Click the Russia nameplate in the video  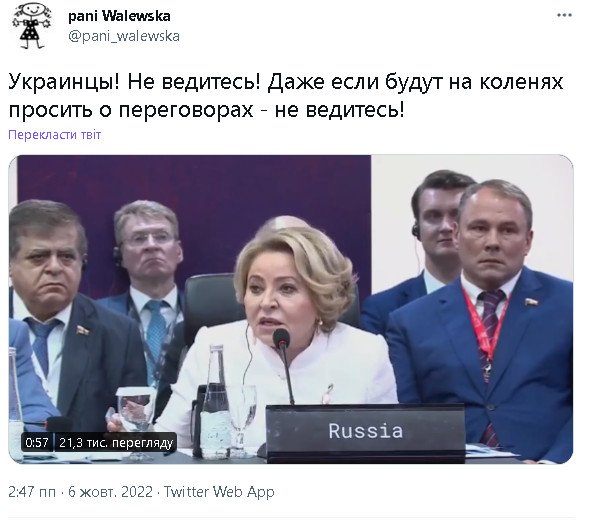[365, 431]
